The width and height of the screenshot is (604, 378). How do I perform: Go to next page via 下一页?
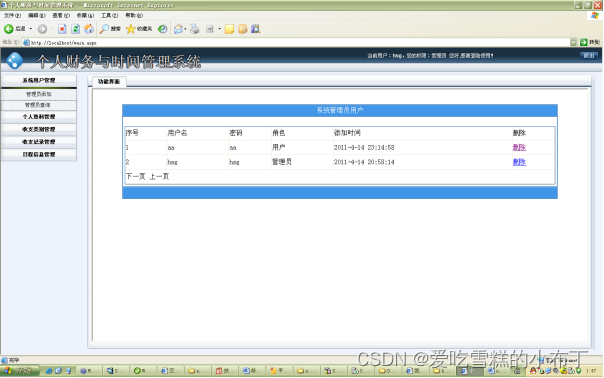136,176
